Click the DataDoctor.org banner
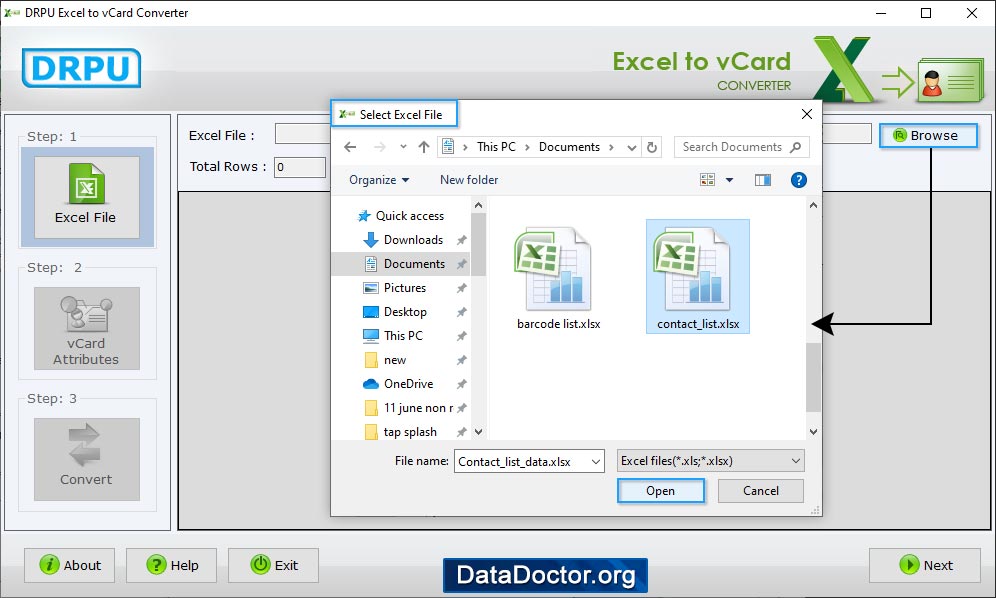 545,575
